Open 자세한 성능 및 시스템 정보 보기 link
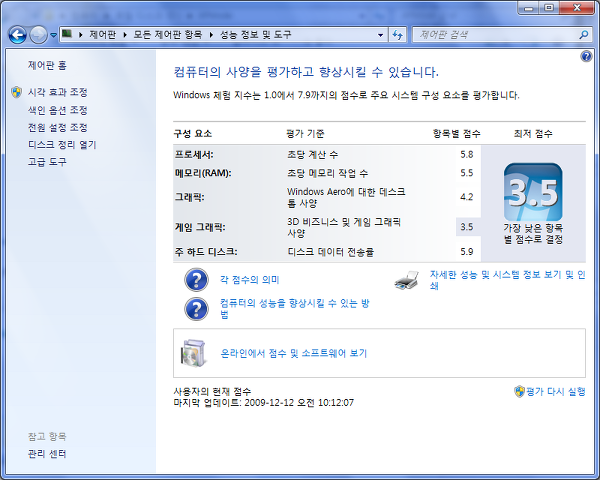 coord(507,280)
